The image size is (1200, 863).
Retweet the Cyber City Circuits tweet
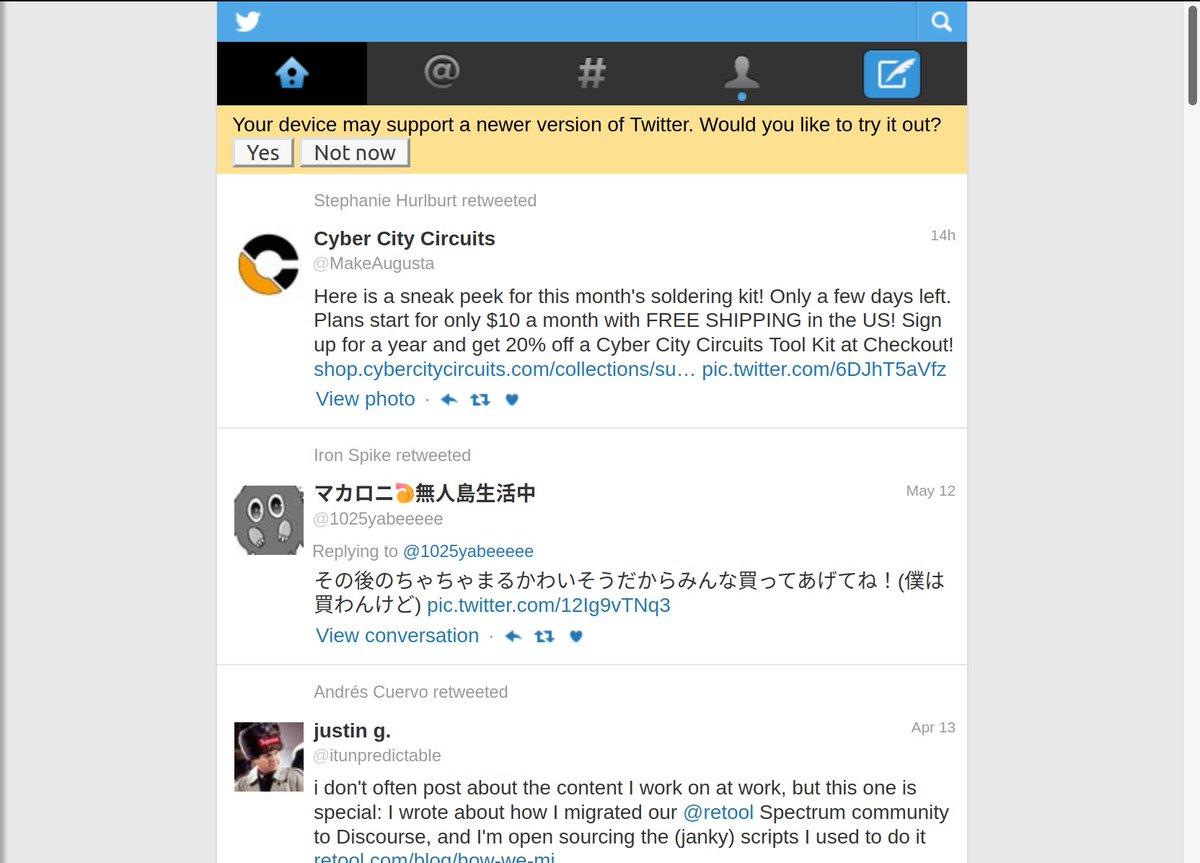(480, 399)
